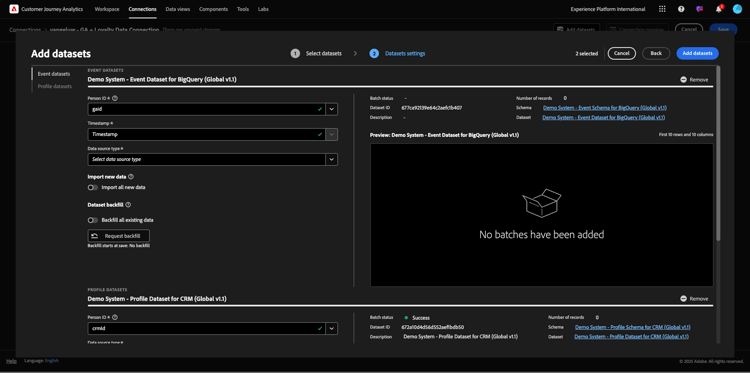Viewport: 750px width, 373px height.
Task: Switch to Profile datasets side tab
Action: [x=55, y=87]
